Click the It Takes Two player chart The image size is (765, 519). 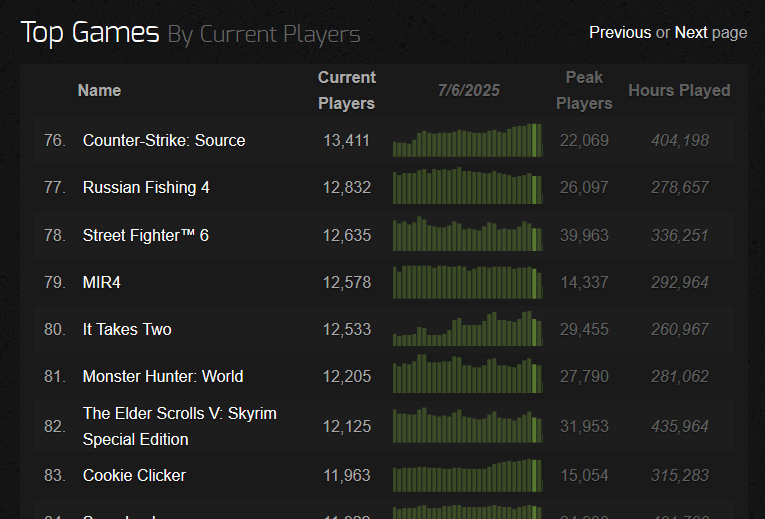tap(467, 329)
